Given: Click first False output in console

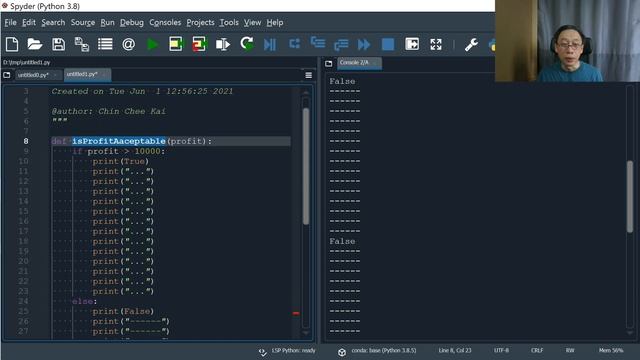Looking at the screenshot, I should (342, 81).
